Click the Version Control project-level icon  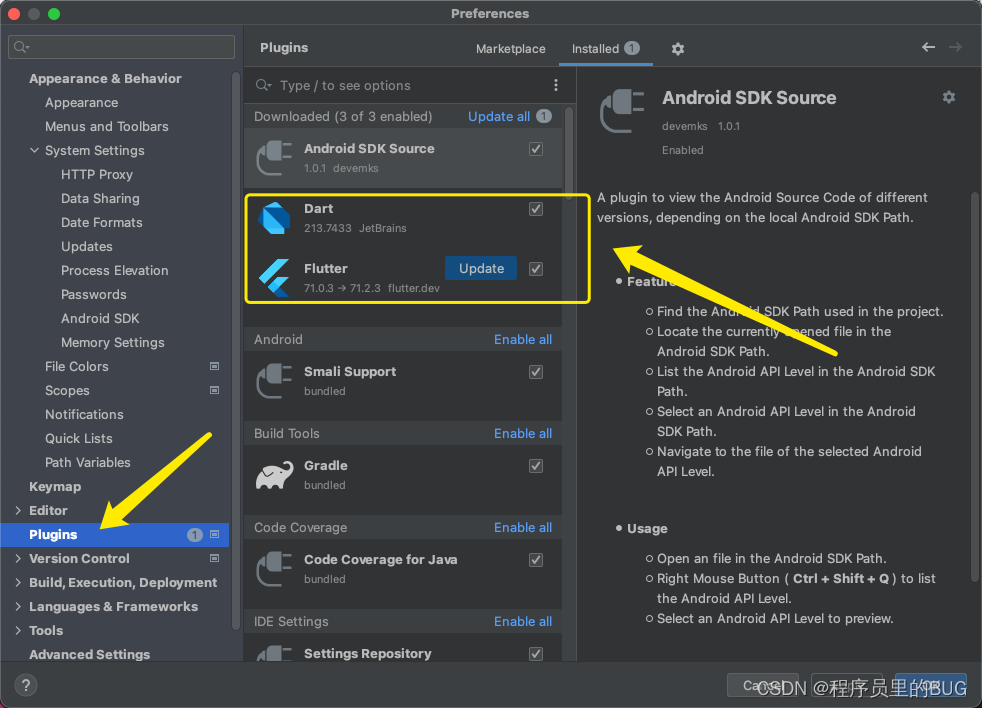click(214, 558)
